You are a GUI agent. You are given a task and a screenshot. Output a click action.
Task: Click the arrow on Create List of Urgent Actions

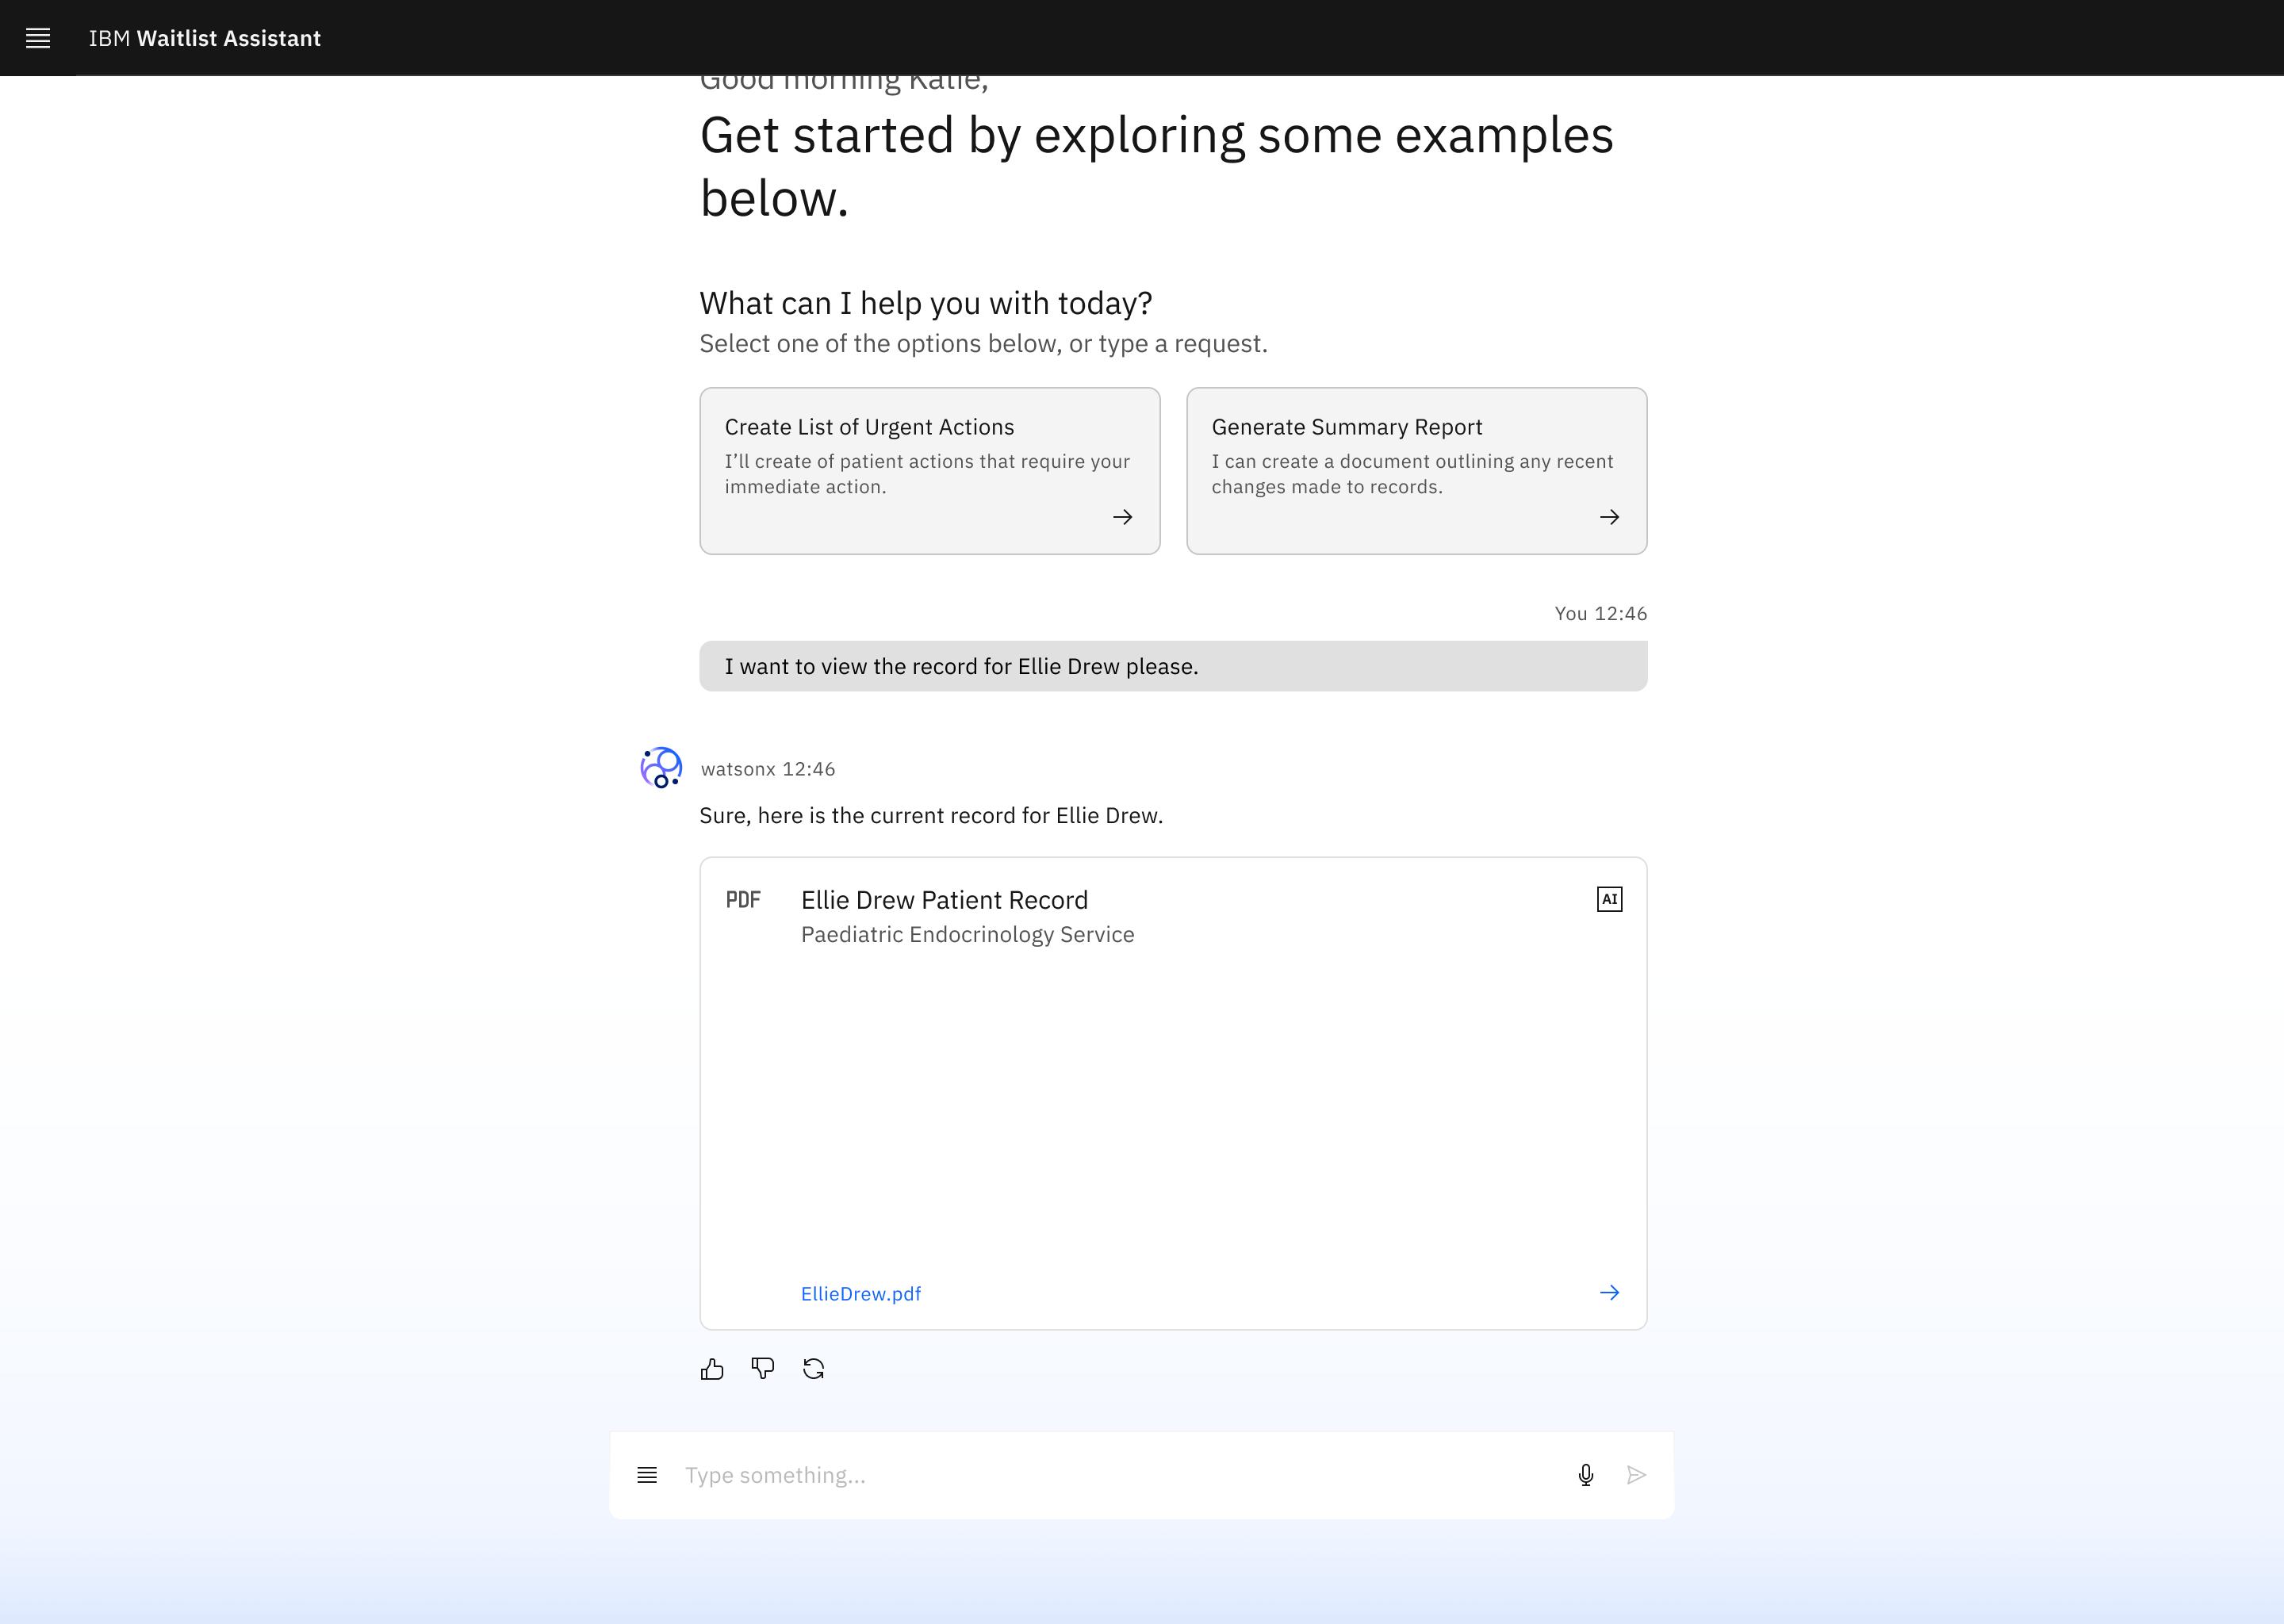pyautogui.click(x=1122, y=517)
